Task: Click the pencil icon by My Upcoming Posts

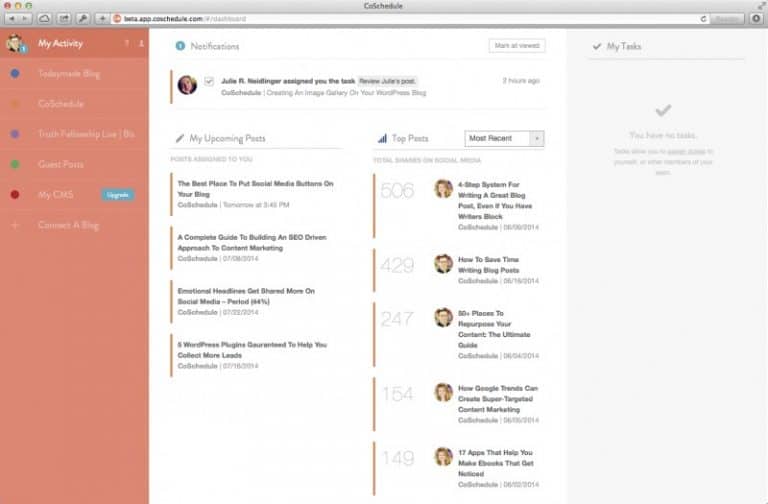Action: [180, 138]
